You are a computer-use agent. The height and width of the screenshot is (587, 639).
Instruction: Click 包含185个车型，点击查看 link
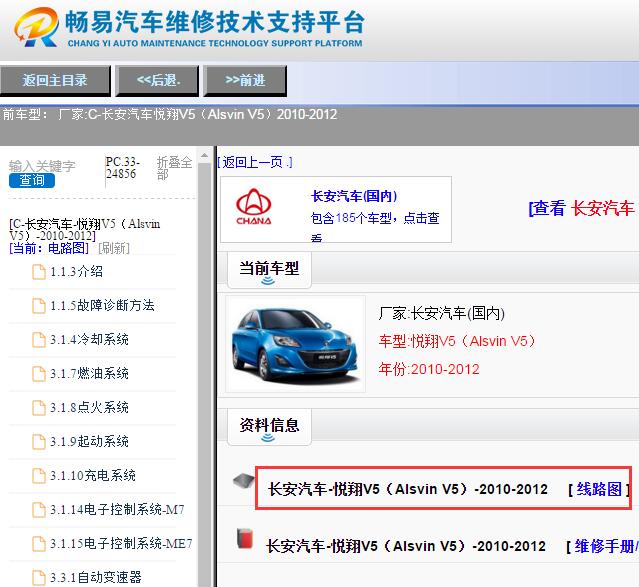coord(375,225)
